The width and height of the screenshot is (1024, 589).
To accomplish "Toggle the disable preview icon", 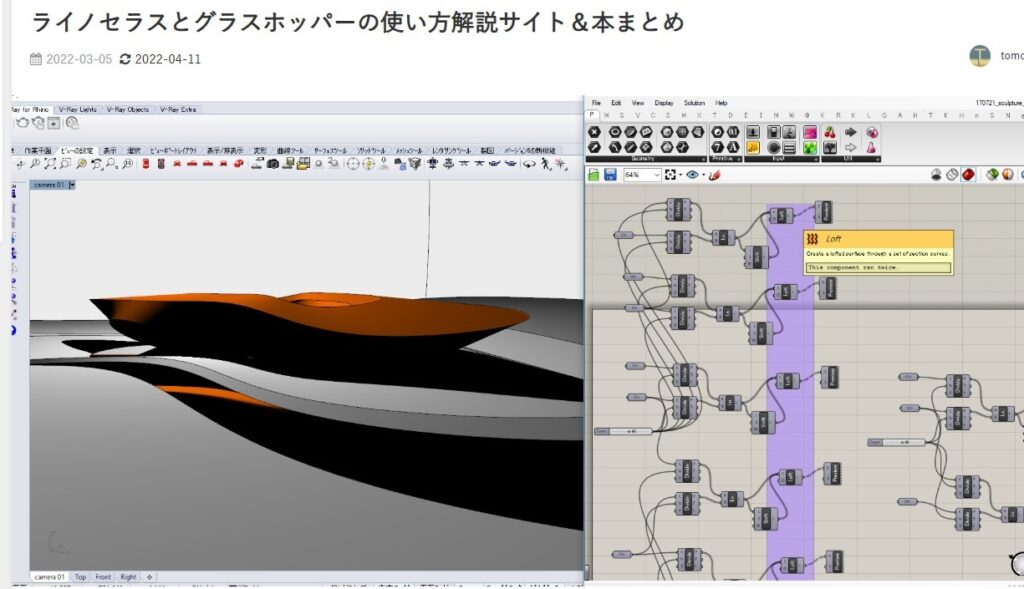I will click(937, 175).
